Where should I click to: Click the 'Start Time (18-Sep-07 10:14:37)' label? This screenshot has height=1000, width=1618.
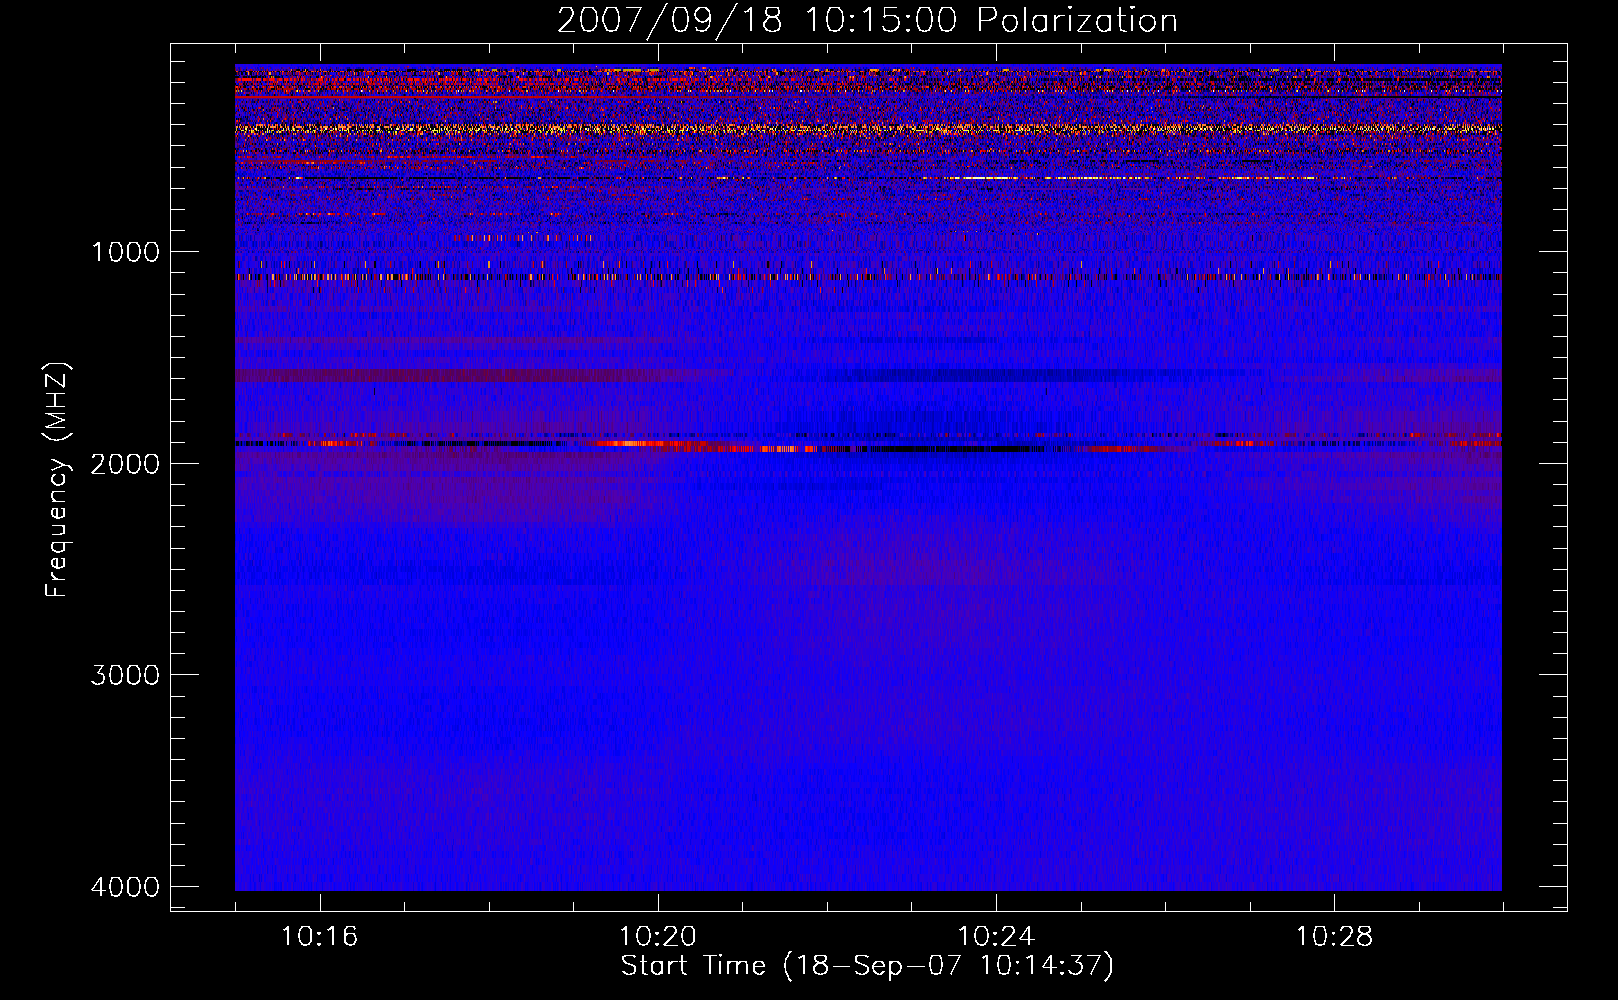tap(867, 966)
